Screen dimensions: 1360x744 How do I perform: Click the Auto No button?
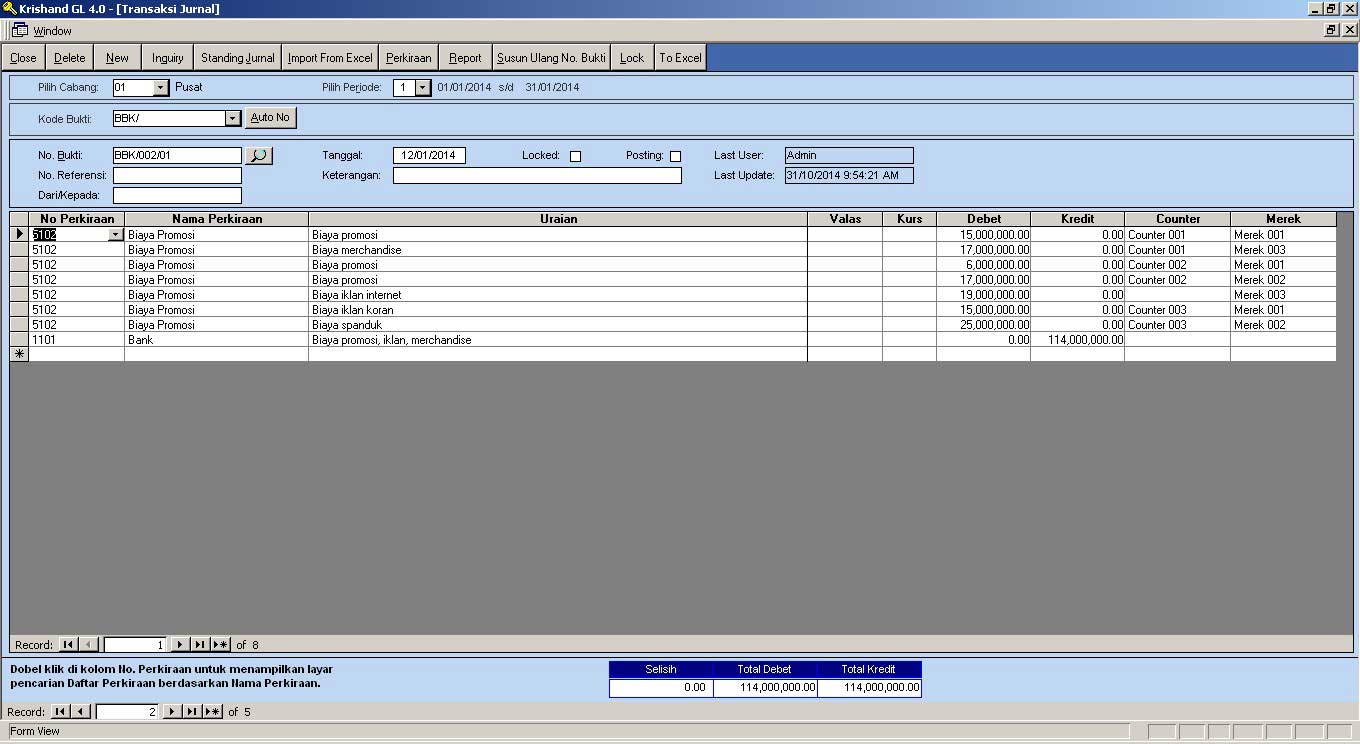pyautogui.click(x=270, y=118)
